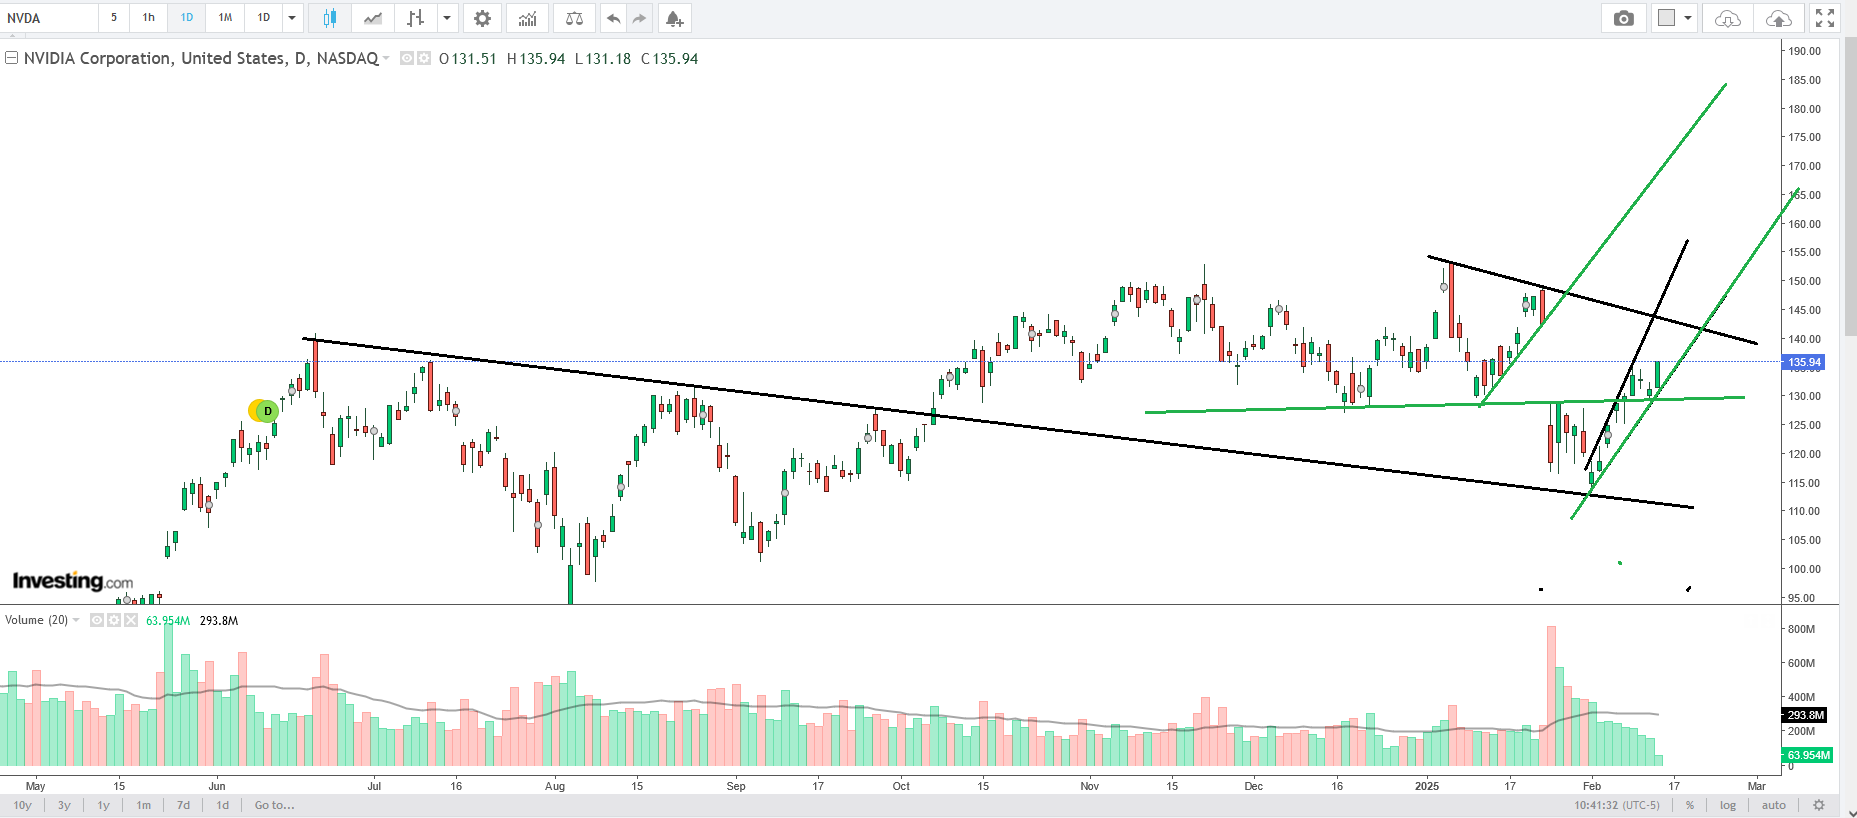
Task: Click the H135.94 high value in legend
Action: point(536,59)
